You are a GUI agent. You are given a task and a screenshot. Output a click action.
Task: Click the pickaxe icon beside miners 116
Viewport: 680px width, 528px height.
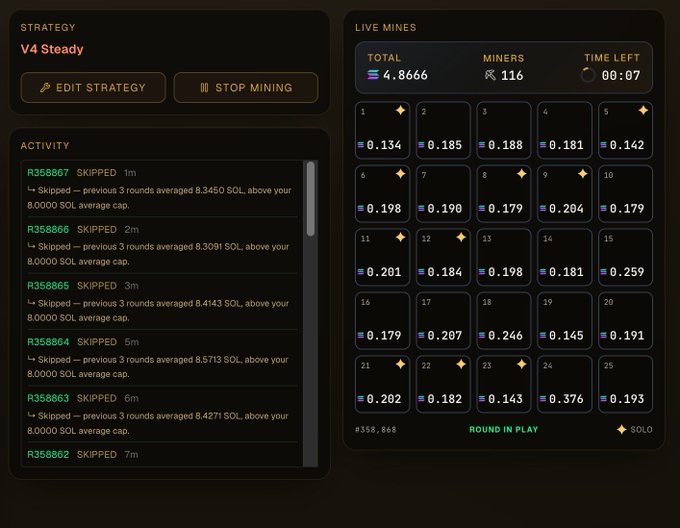pos(490,75)
